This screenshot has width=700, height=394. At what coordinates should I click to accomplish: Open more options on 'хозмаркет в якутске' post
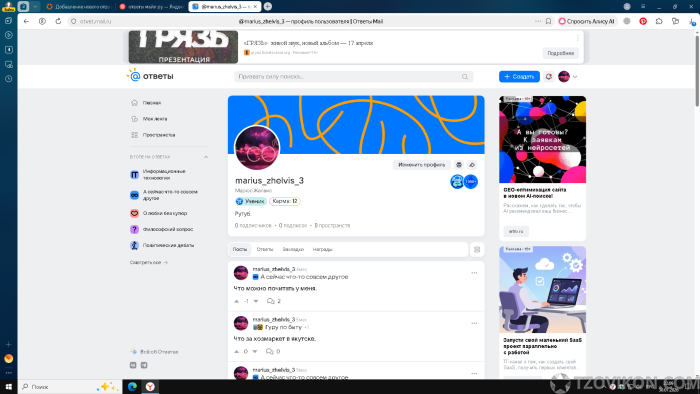click(474, 323)
